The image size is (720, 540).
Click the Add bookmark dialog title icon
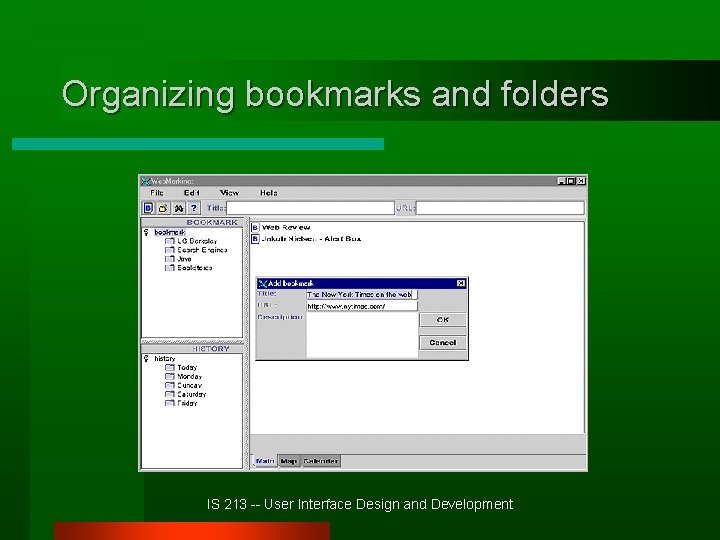pyautogui.click(x=263, y=283)
